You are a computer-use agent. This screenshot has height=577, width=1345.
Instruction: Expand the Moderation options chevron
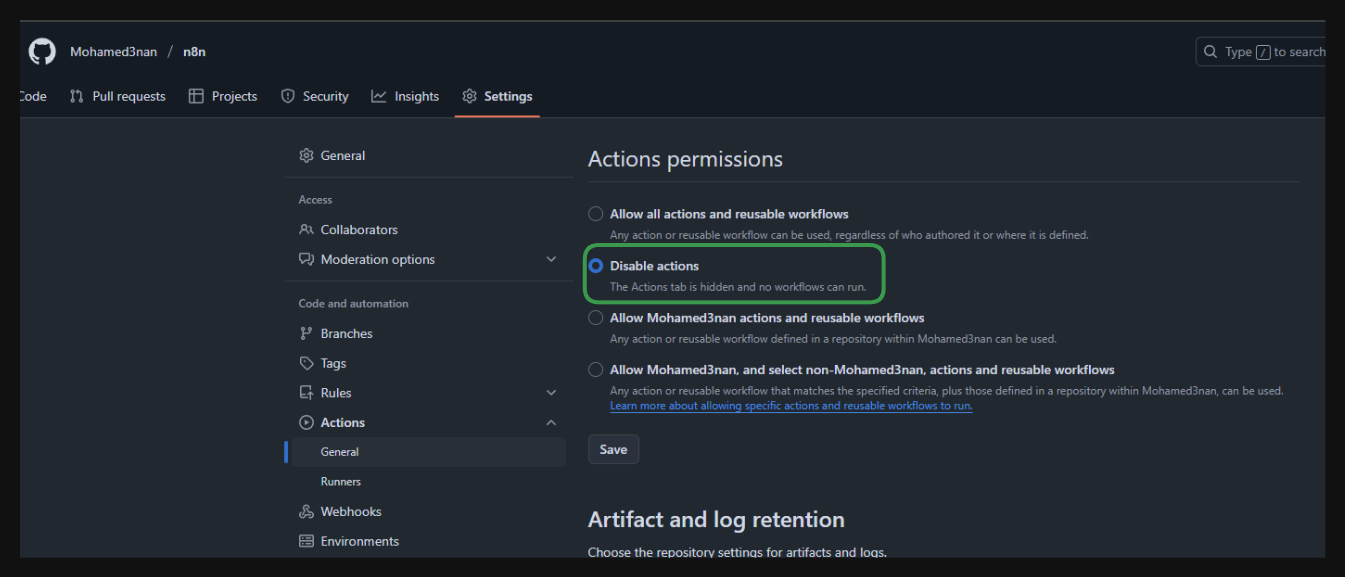[551, 259]
